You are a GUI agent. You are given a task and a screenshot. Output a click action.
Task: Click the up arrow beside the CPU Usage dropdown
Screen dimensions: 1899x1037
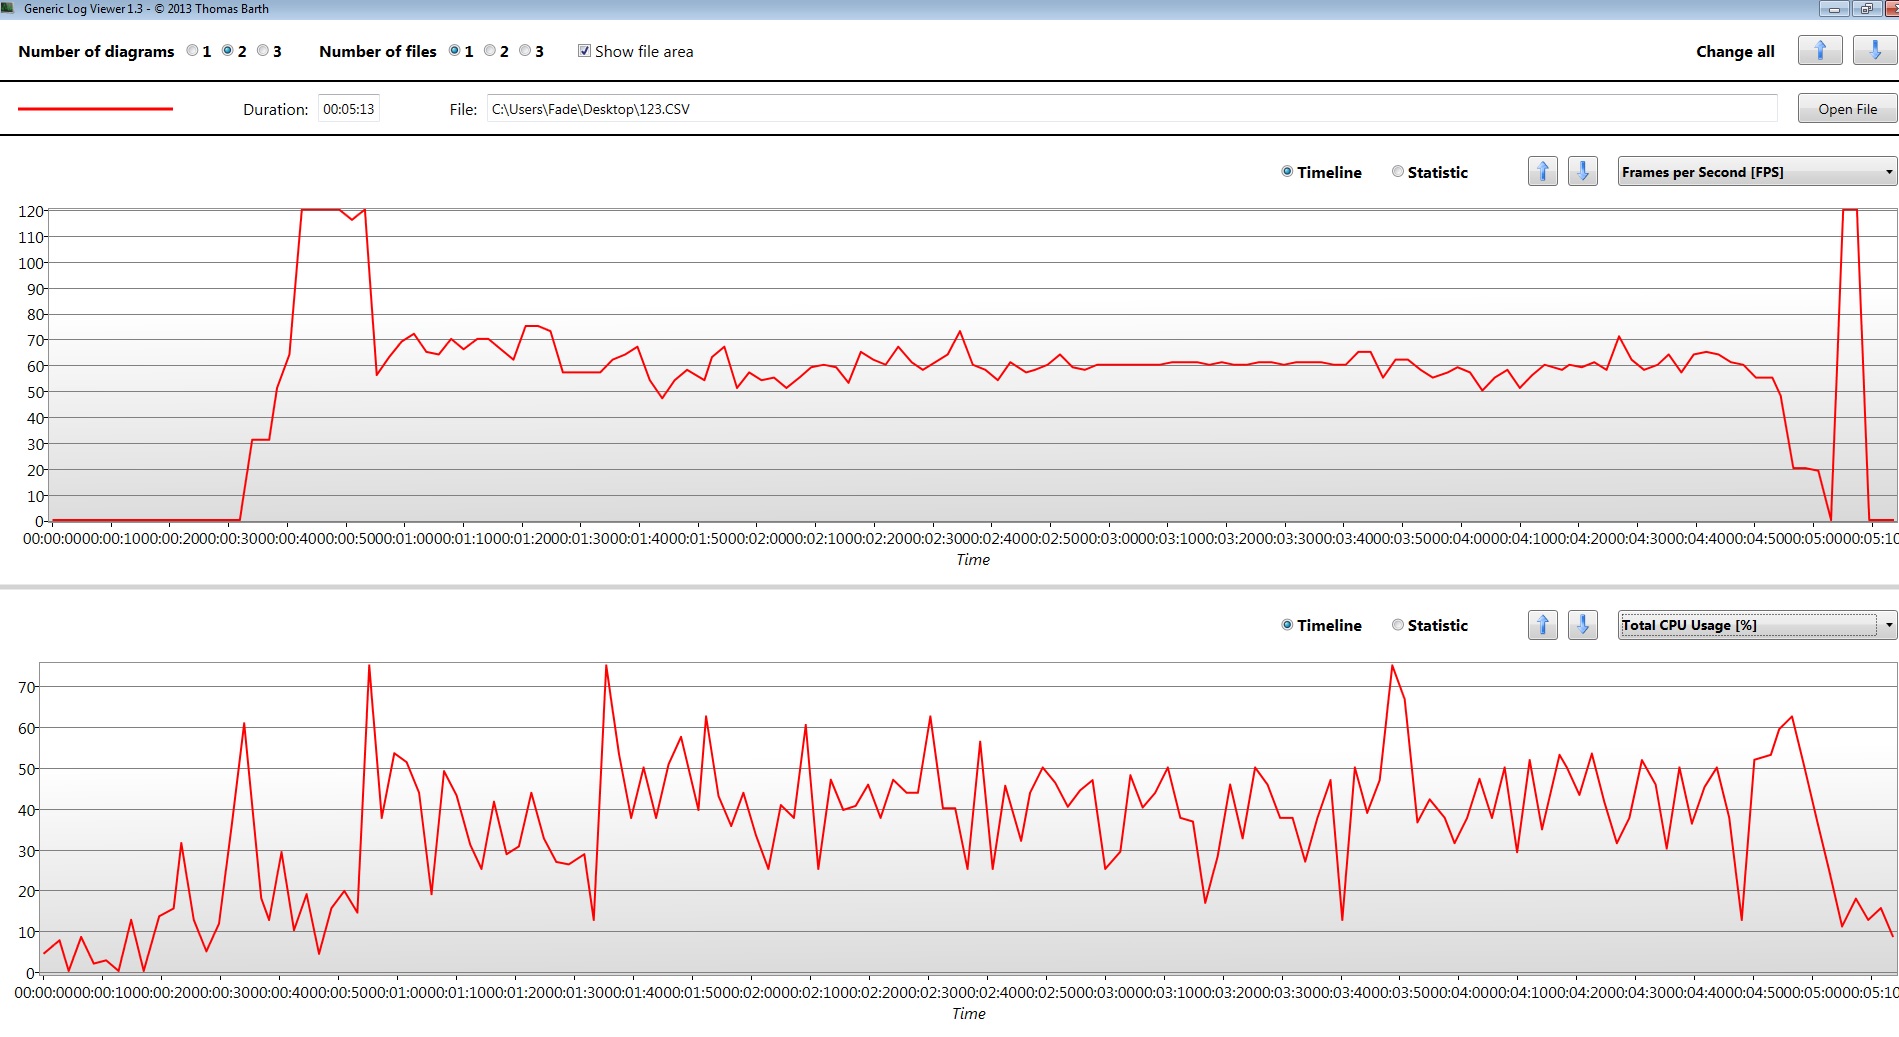[x=1543, y=625]
